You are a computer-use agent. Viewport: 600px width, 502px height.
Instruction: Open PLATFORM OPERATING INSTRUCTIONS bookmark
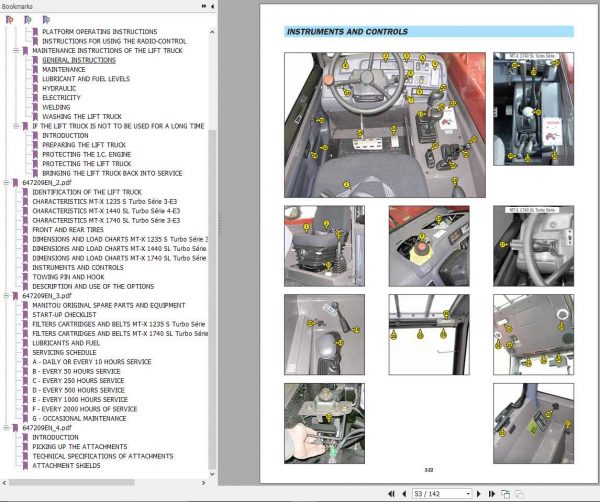pyautogui.click(x=99, y=32)
